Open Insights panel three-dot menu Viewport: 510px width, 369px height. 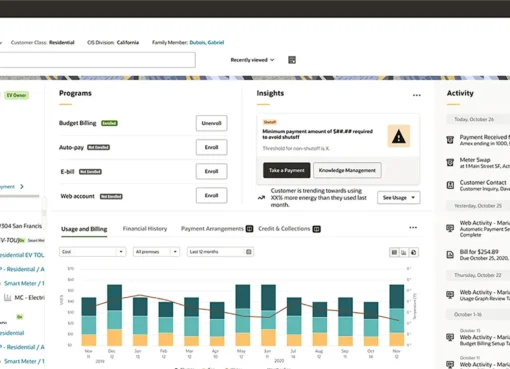(x=416, y=95)
